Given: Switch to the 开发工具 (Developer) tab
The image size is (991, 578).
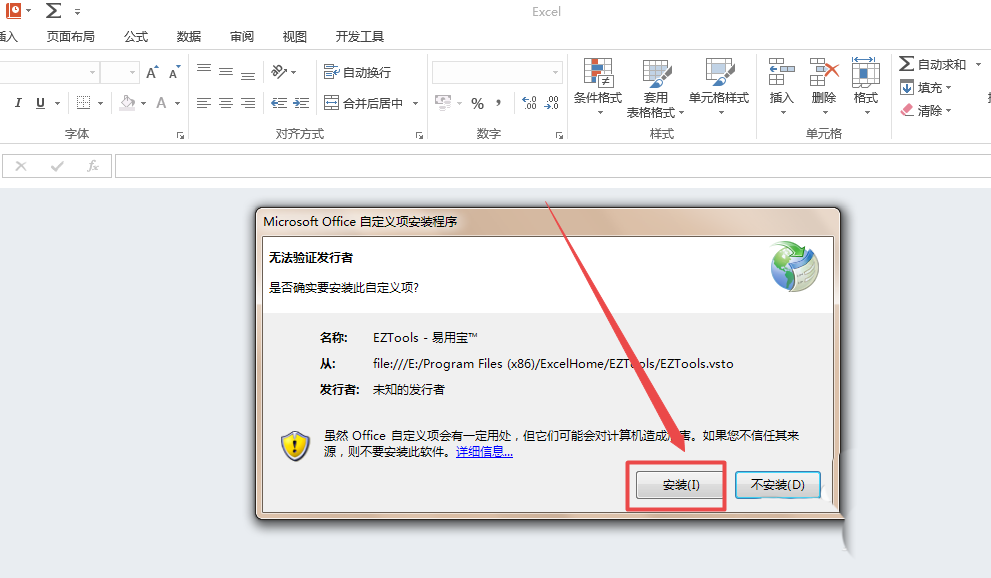Looking at the screenshot, I should point(360,37).
